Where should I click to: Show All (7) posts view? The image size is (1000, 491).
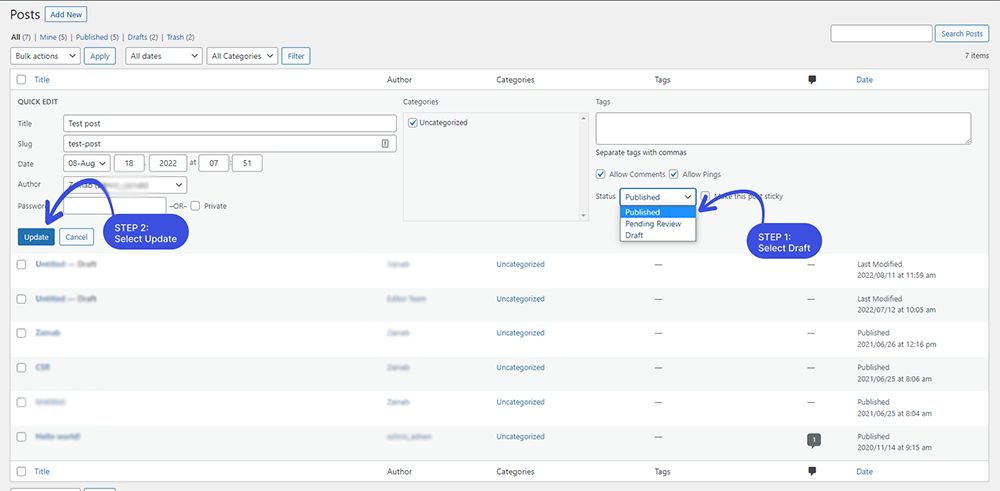coord(21,38)
